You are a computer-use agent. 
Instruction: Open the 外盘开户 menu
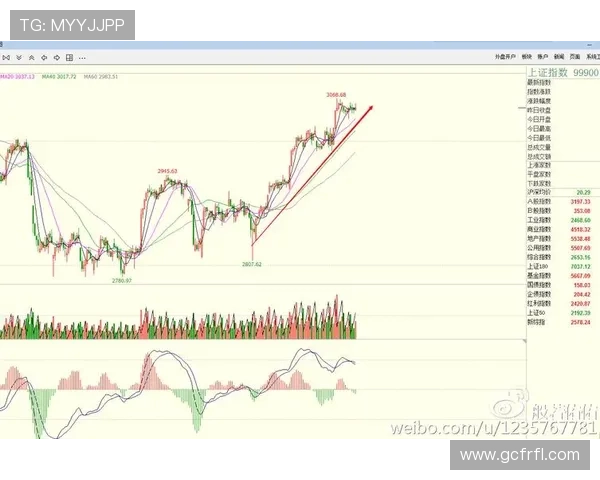pos(506,58)
